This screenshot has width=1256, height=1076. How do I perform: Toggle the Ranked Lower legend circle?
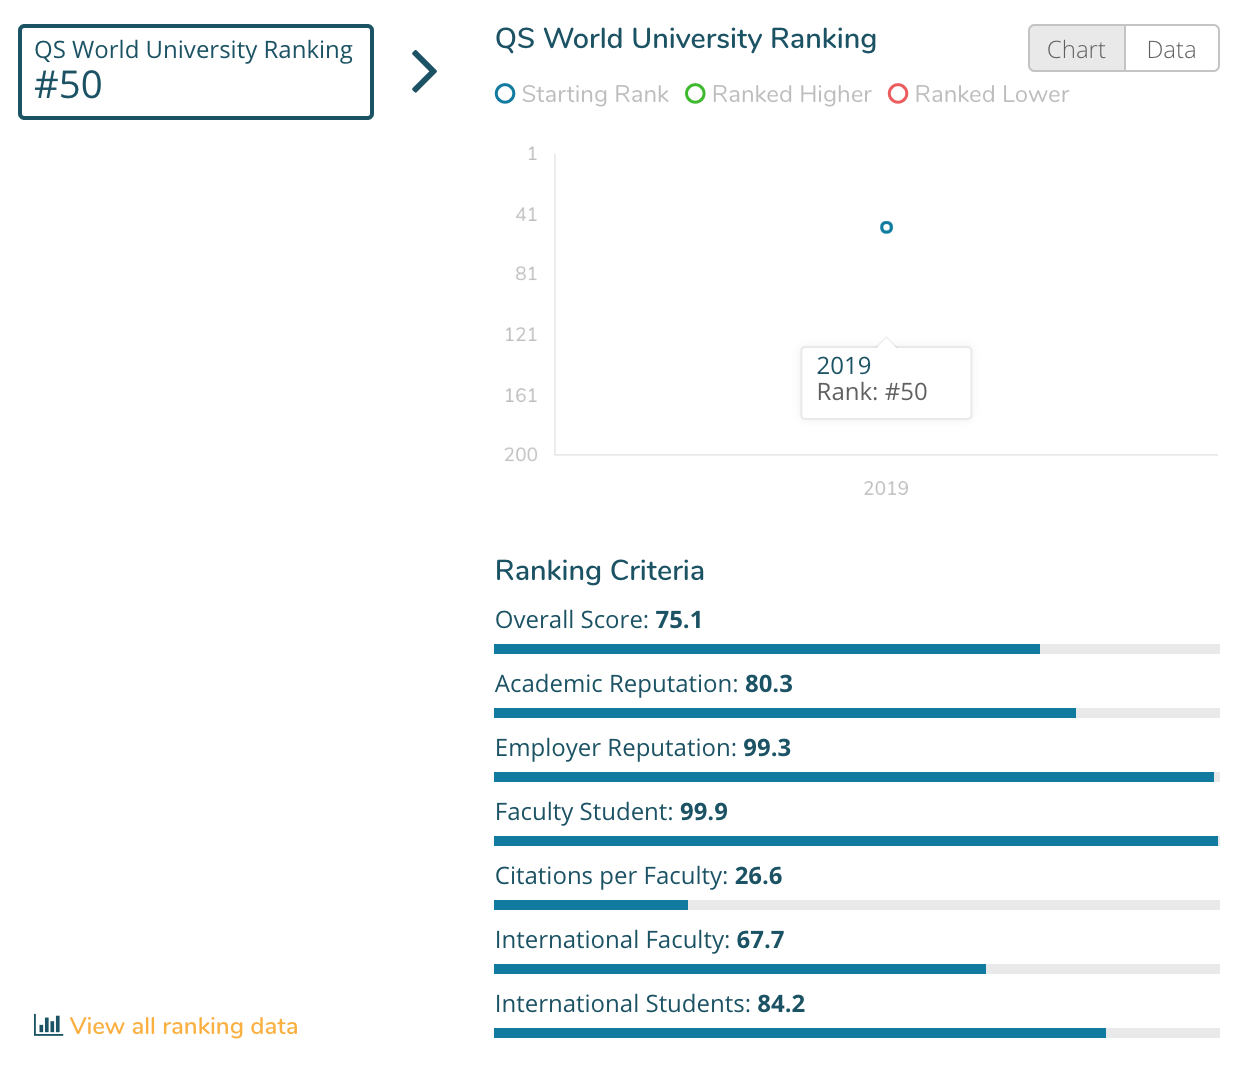(898, 94)
